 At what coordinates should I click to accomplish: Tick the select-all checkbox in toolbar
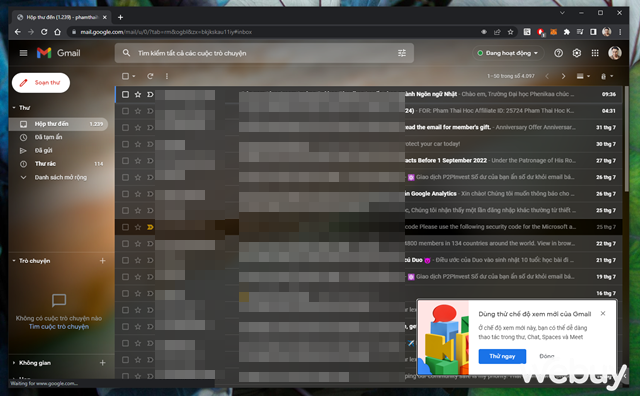tap(125, 76)
